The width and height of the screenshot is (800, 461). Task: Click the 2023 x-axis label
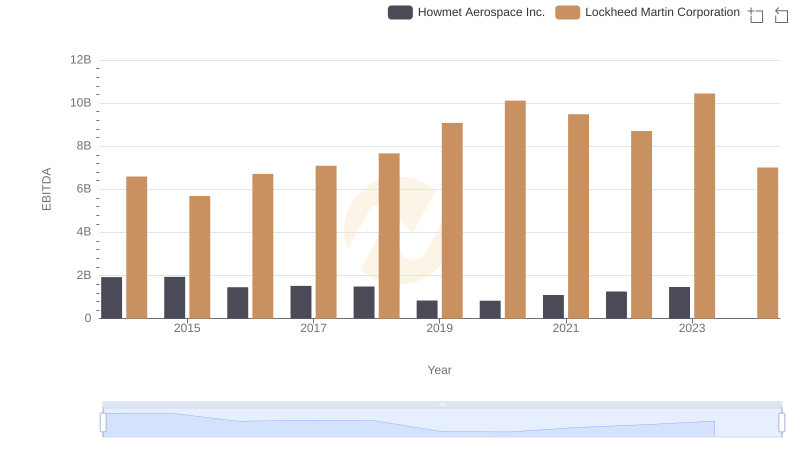pyautogui.click(x=692, y=328)
